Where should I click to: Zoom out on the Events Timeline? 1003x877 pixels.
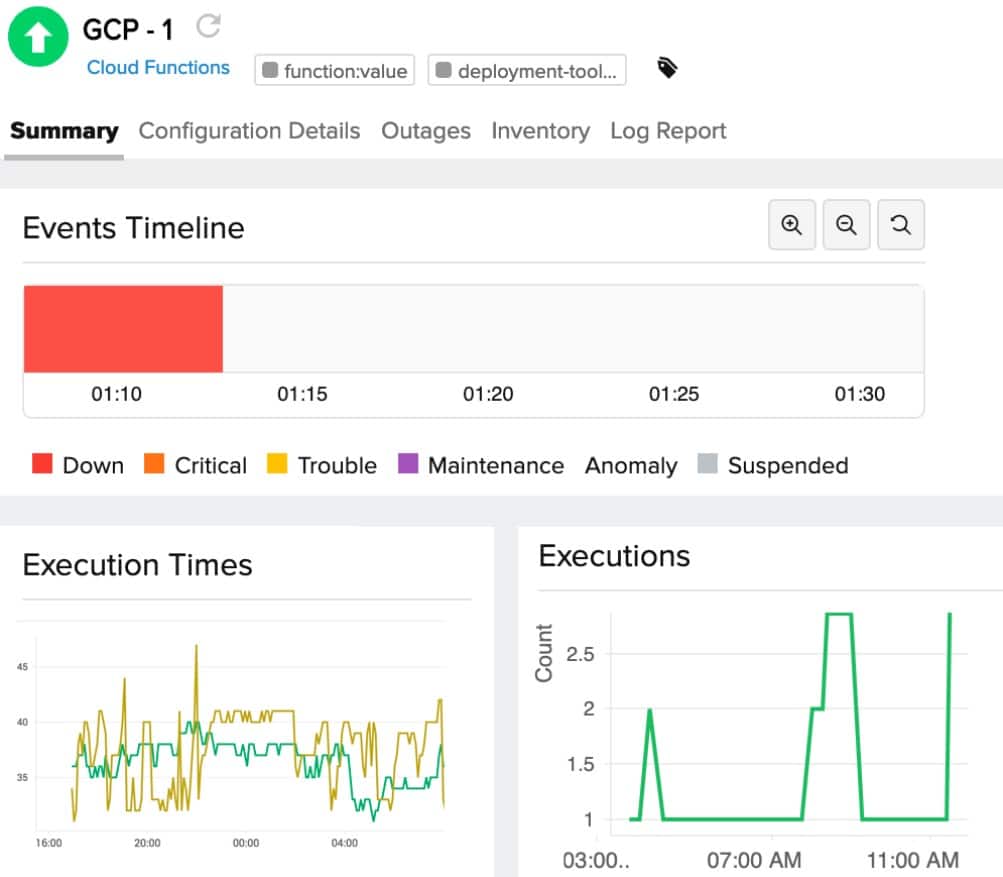click(846, 225)
